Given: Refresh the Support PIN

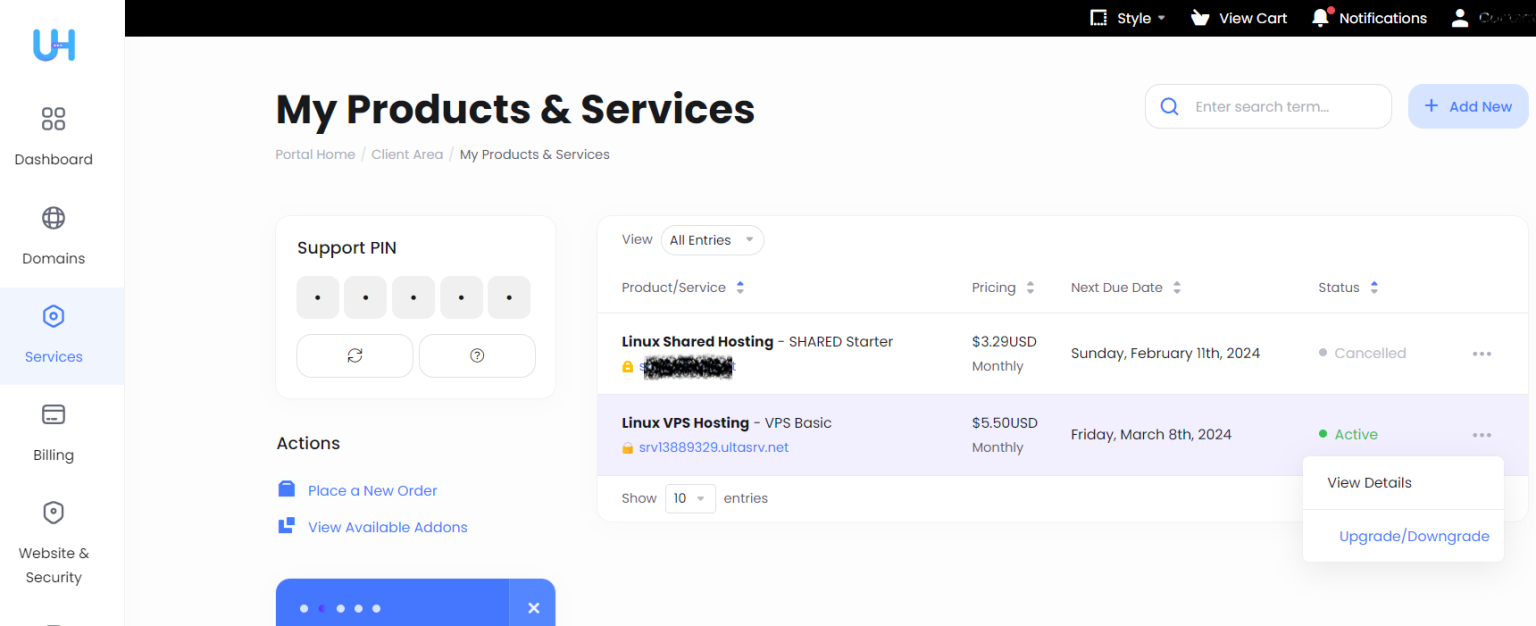Looking at the screenshot, I should (354, 355).
